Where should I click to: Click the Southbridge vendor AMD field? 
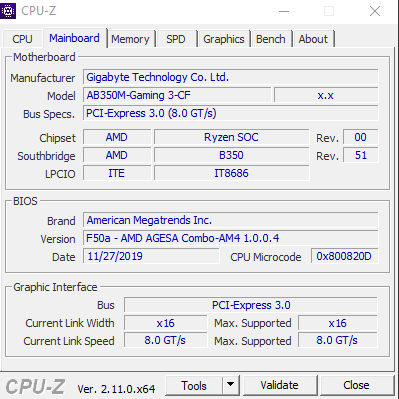pos(117,155)
